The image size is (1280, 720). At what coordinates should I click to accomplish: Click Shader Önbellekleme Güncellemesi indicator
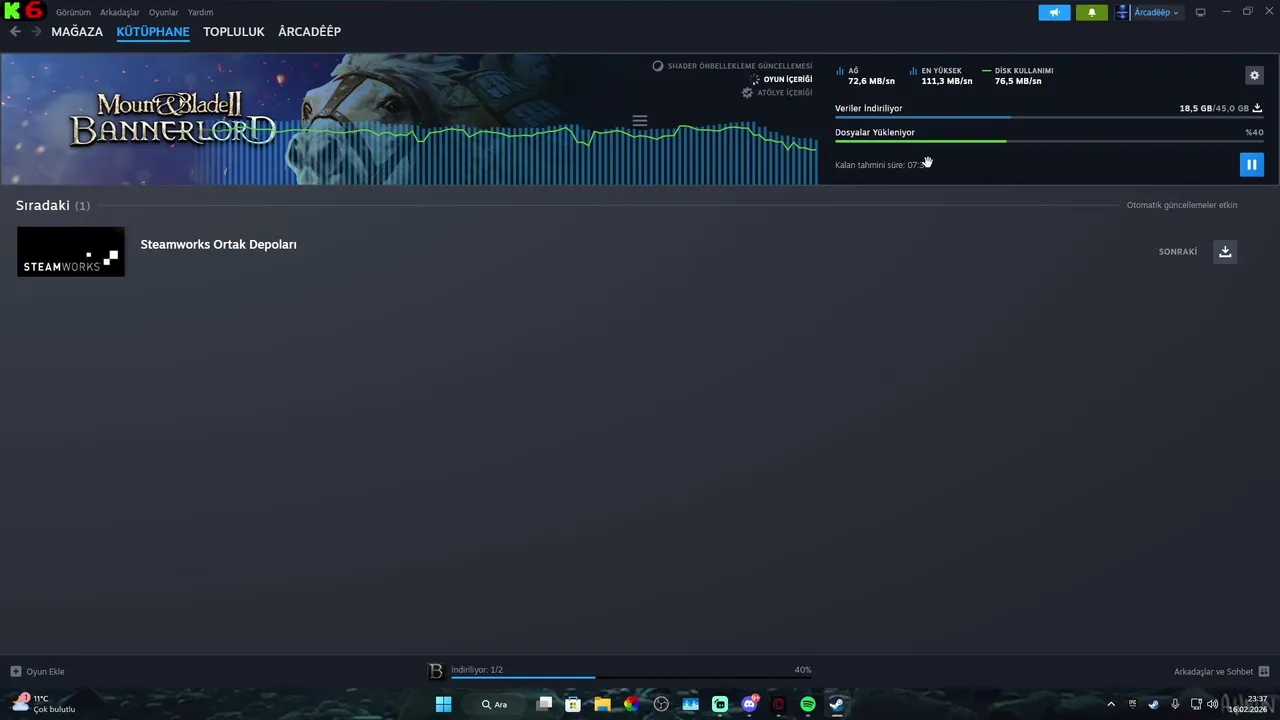click(x=732, y=66)
